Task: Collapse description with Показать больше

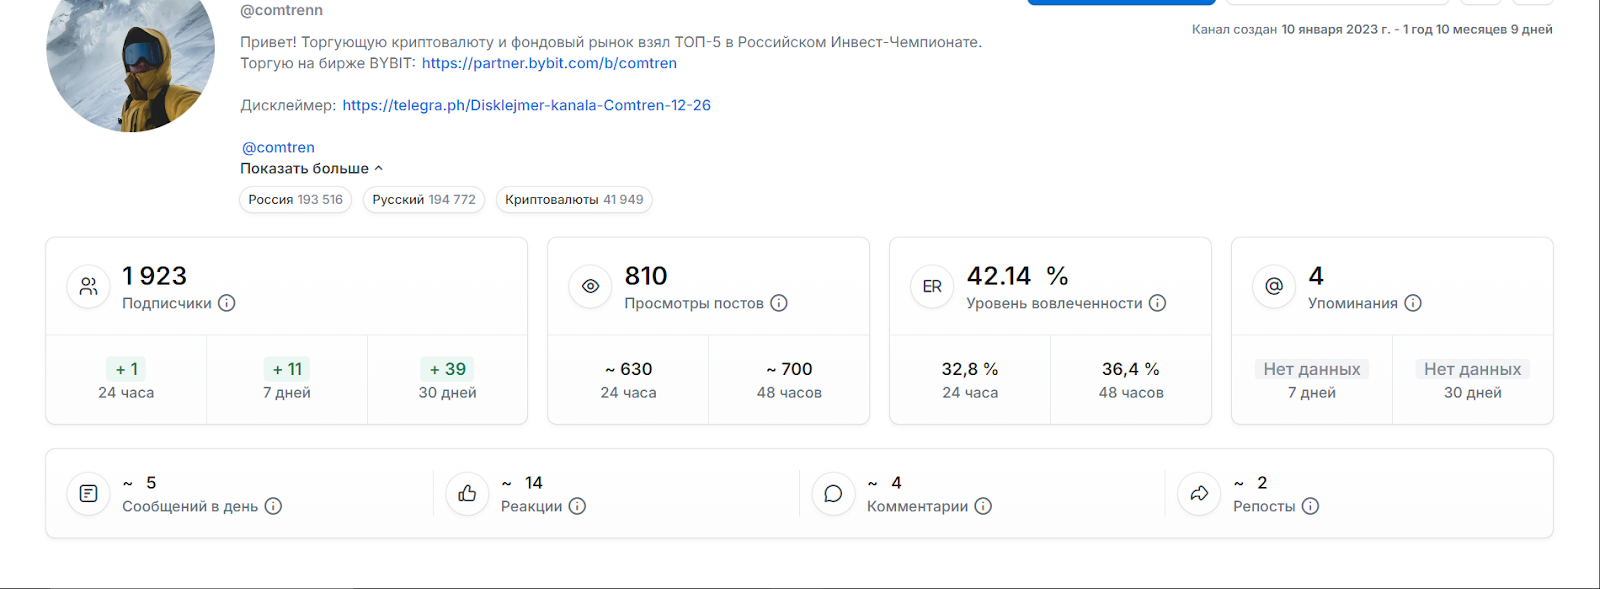Action: pyautogui.click(x=311, y=169)
